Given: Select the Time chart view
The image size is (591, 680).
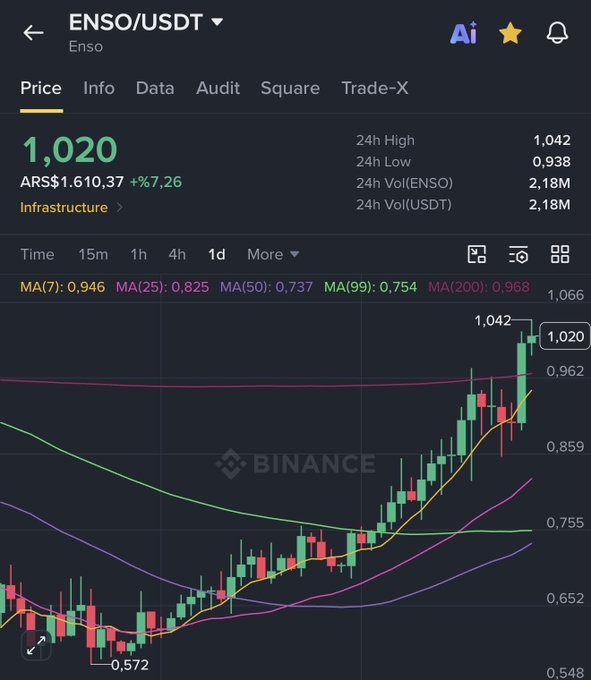Looking at the screenshot, I should pyautogui.click(x=37, y=254).
